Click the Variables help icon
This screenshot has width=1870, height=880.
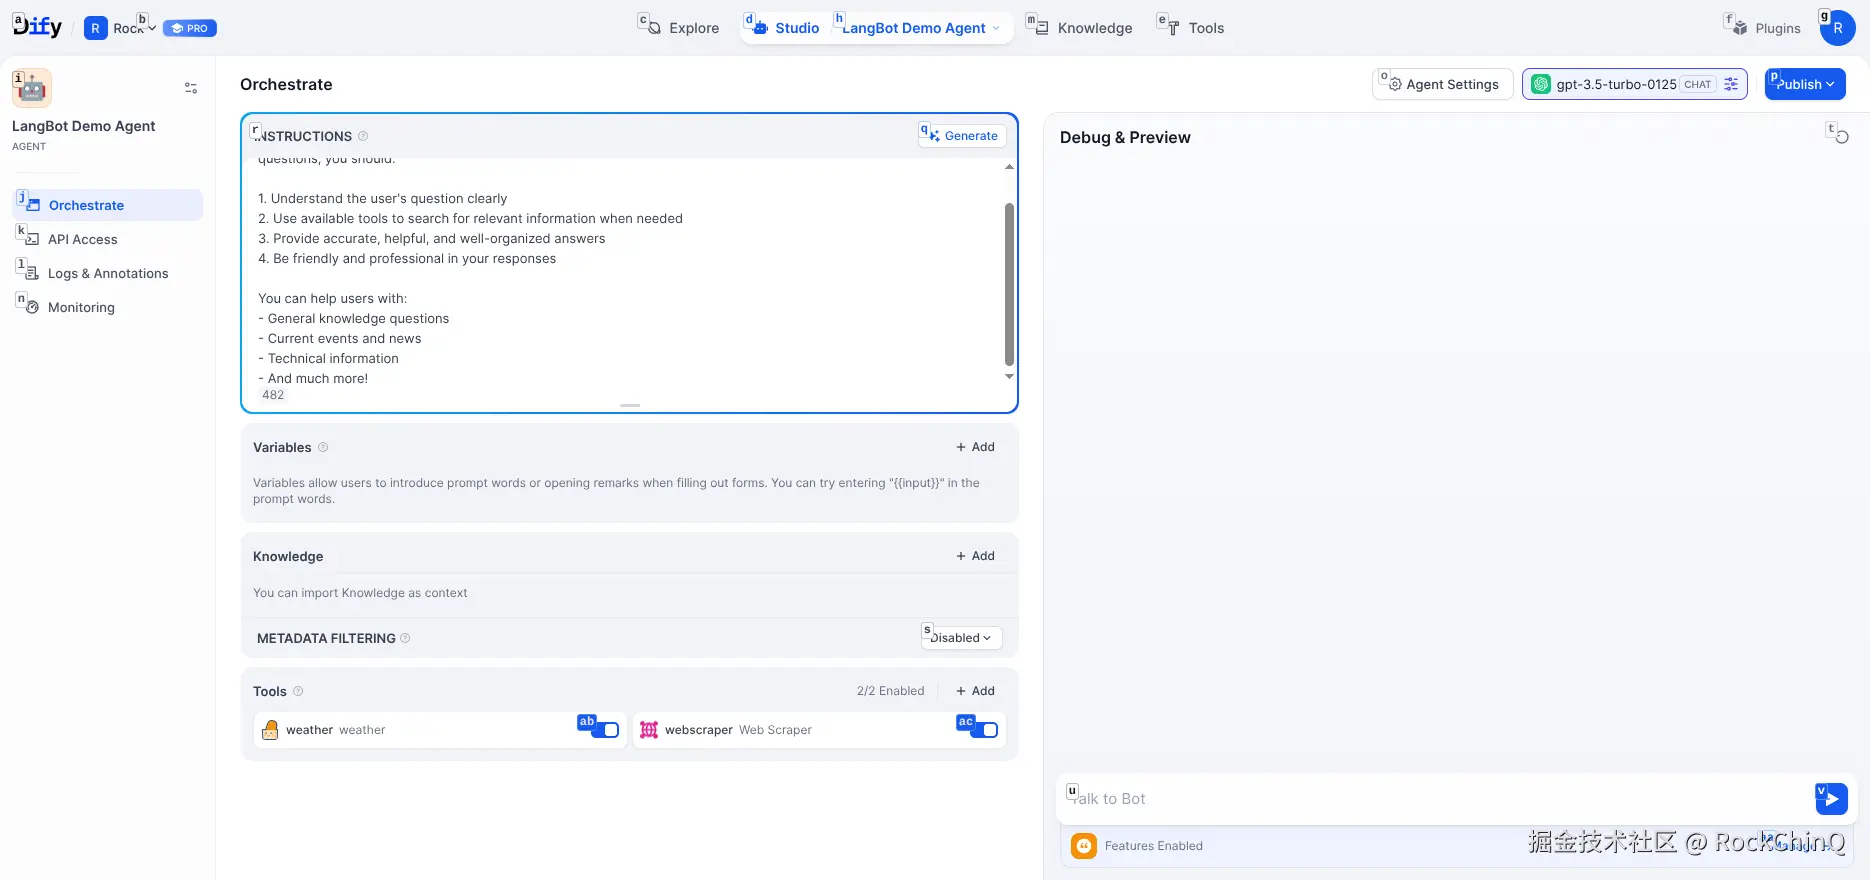pyautogui.click(x=323, y=447)
